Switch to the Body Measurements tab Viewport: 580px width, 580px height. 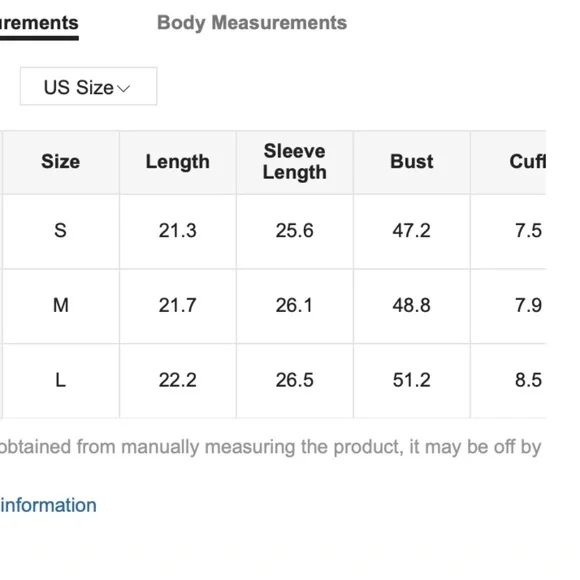point(252,23)
